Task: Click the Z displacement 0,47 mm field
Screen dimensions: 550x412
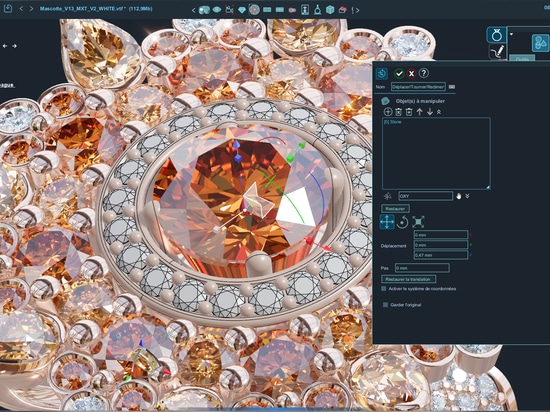Action: click(441, 255)
